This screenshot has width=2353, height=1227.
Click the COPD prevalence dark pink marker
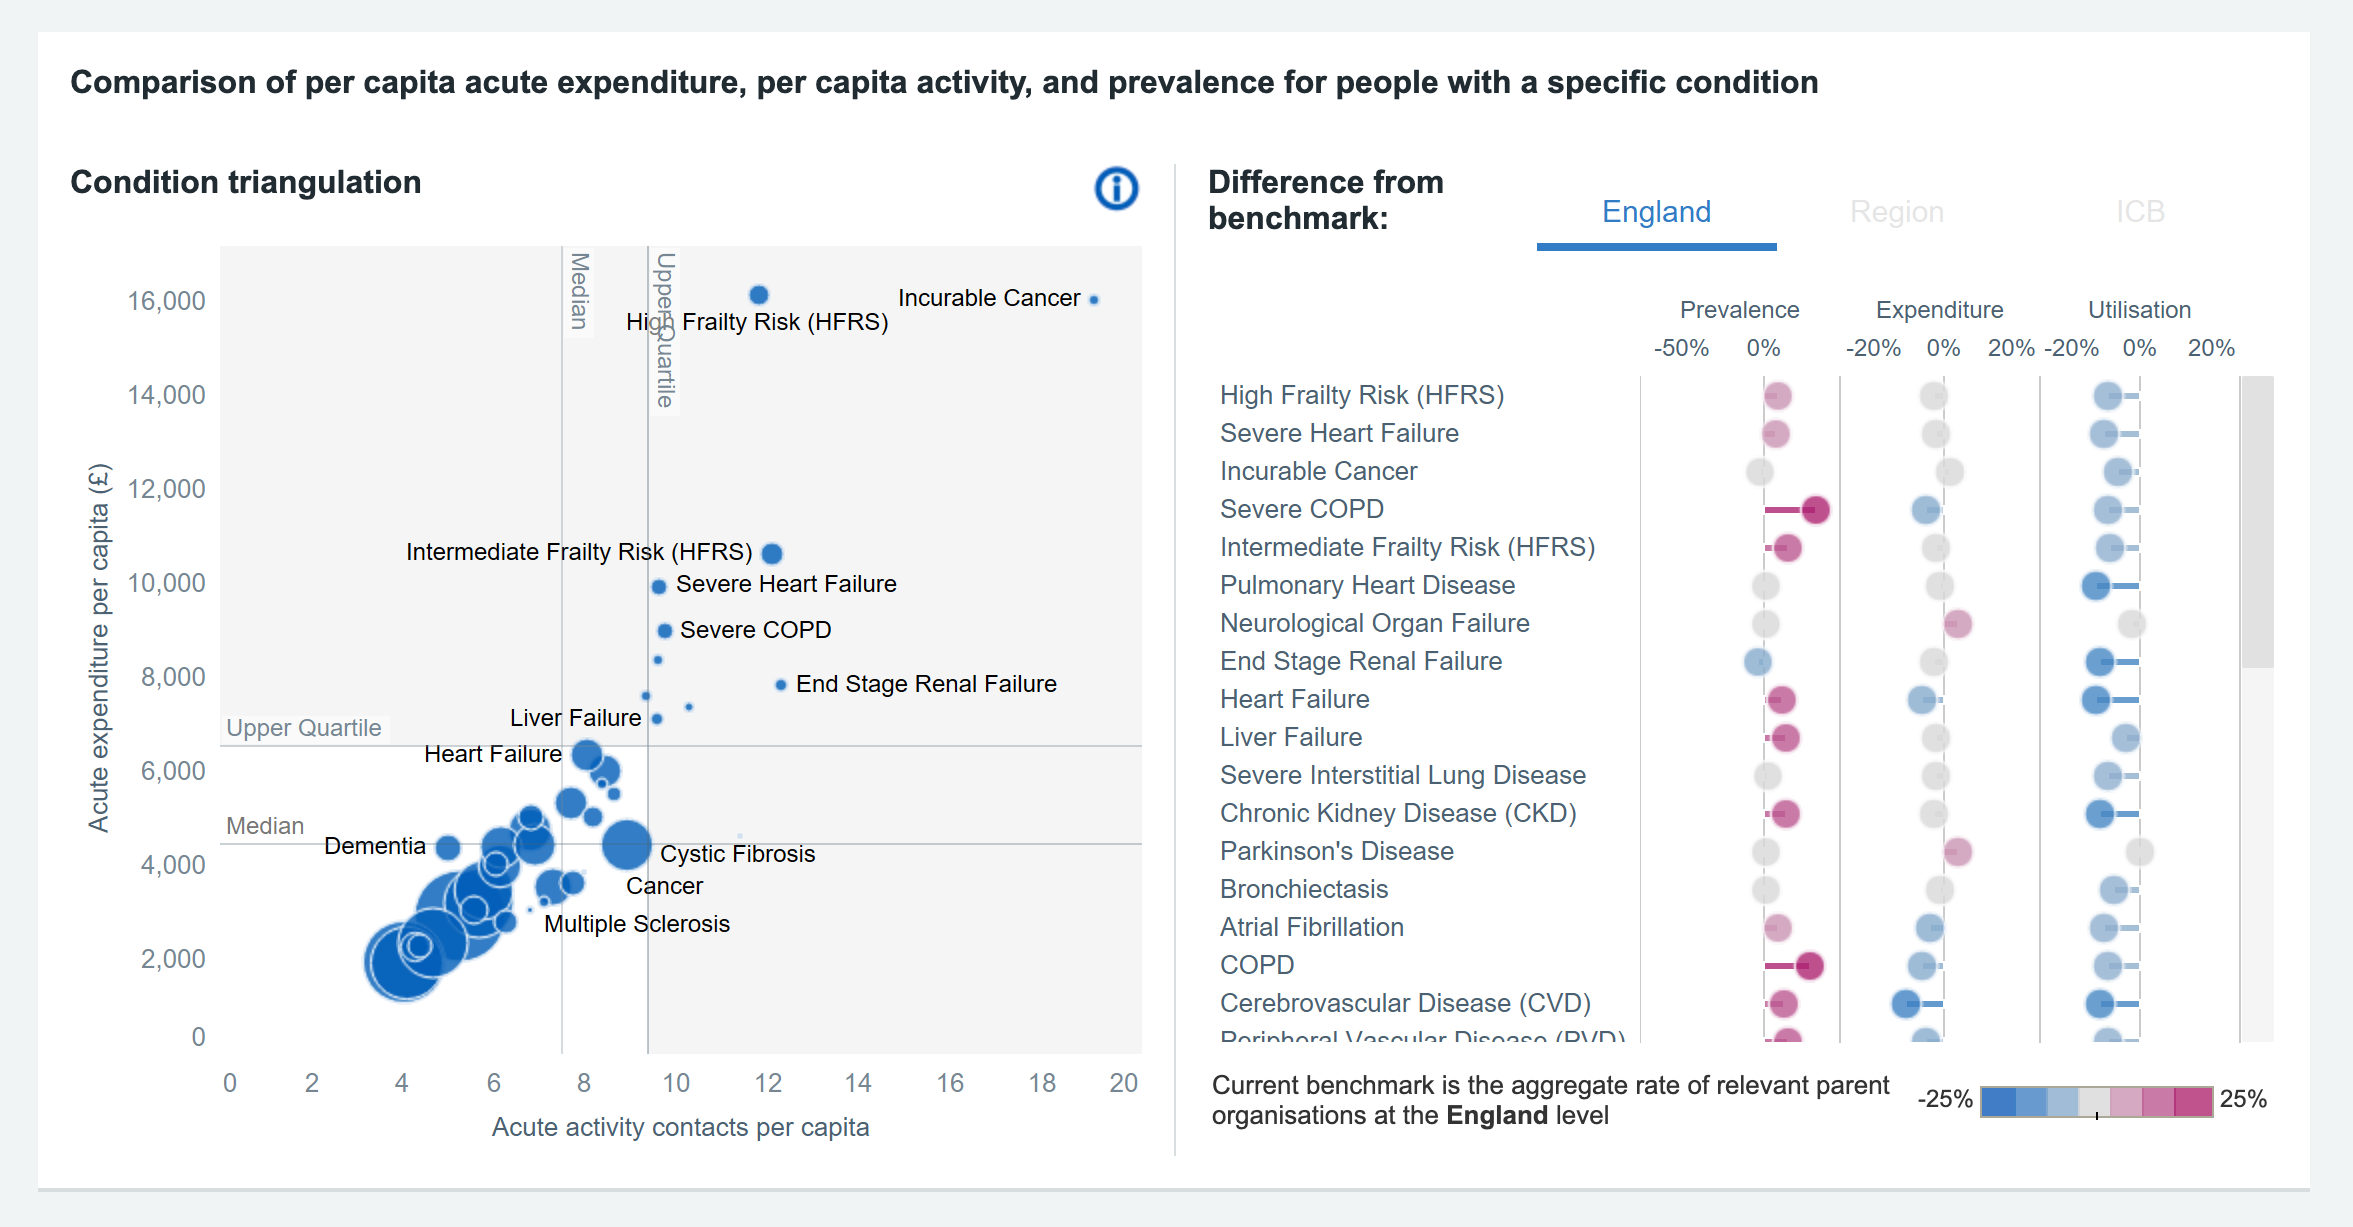click(1809, 966)
